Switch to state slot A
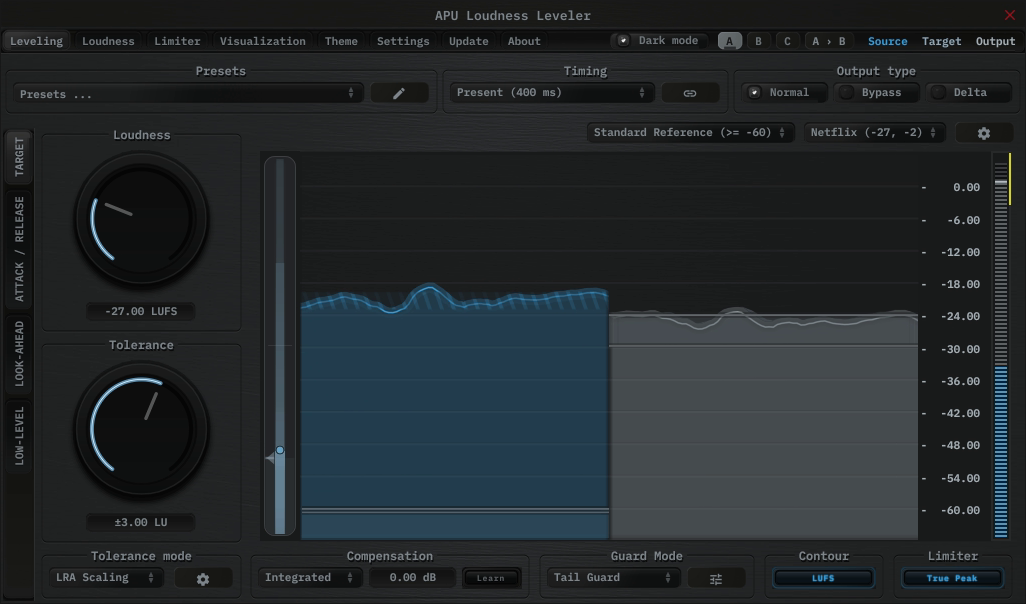Viewport: 1026px width, 604px height. coord(730,41)
